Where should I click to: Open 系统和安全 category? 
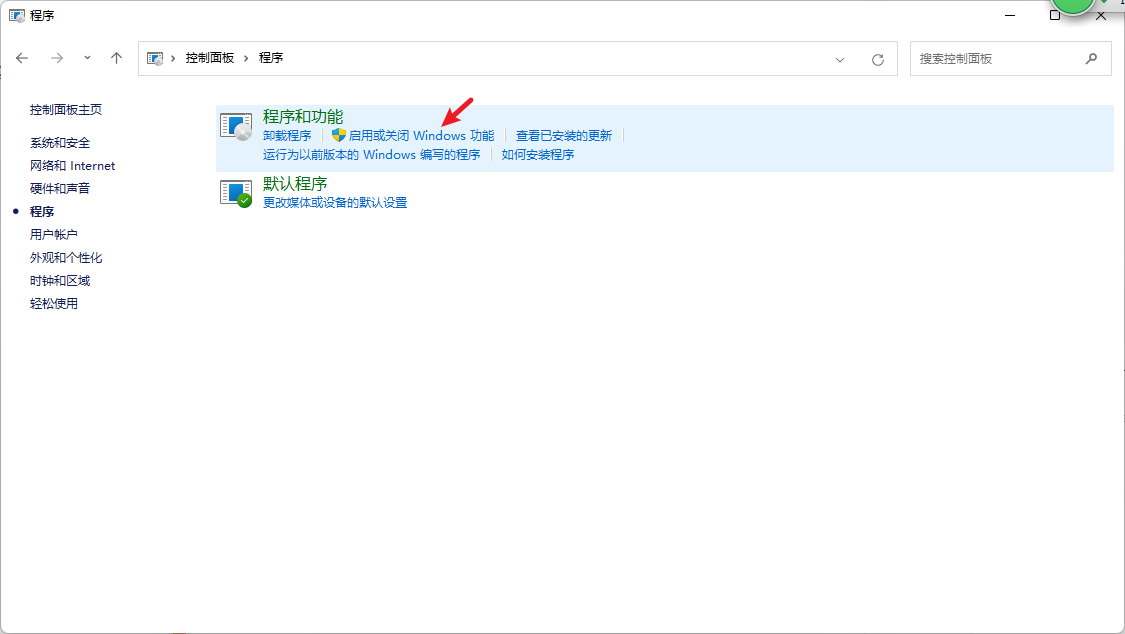(x=60, y=143)
